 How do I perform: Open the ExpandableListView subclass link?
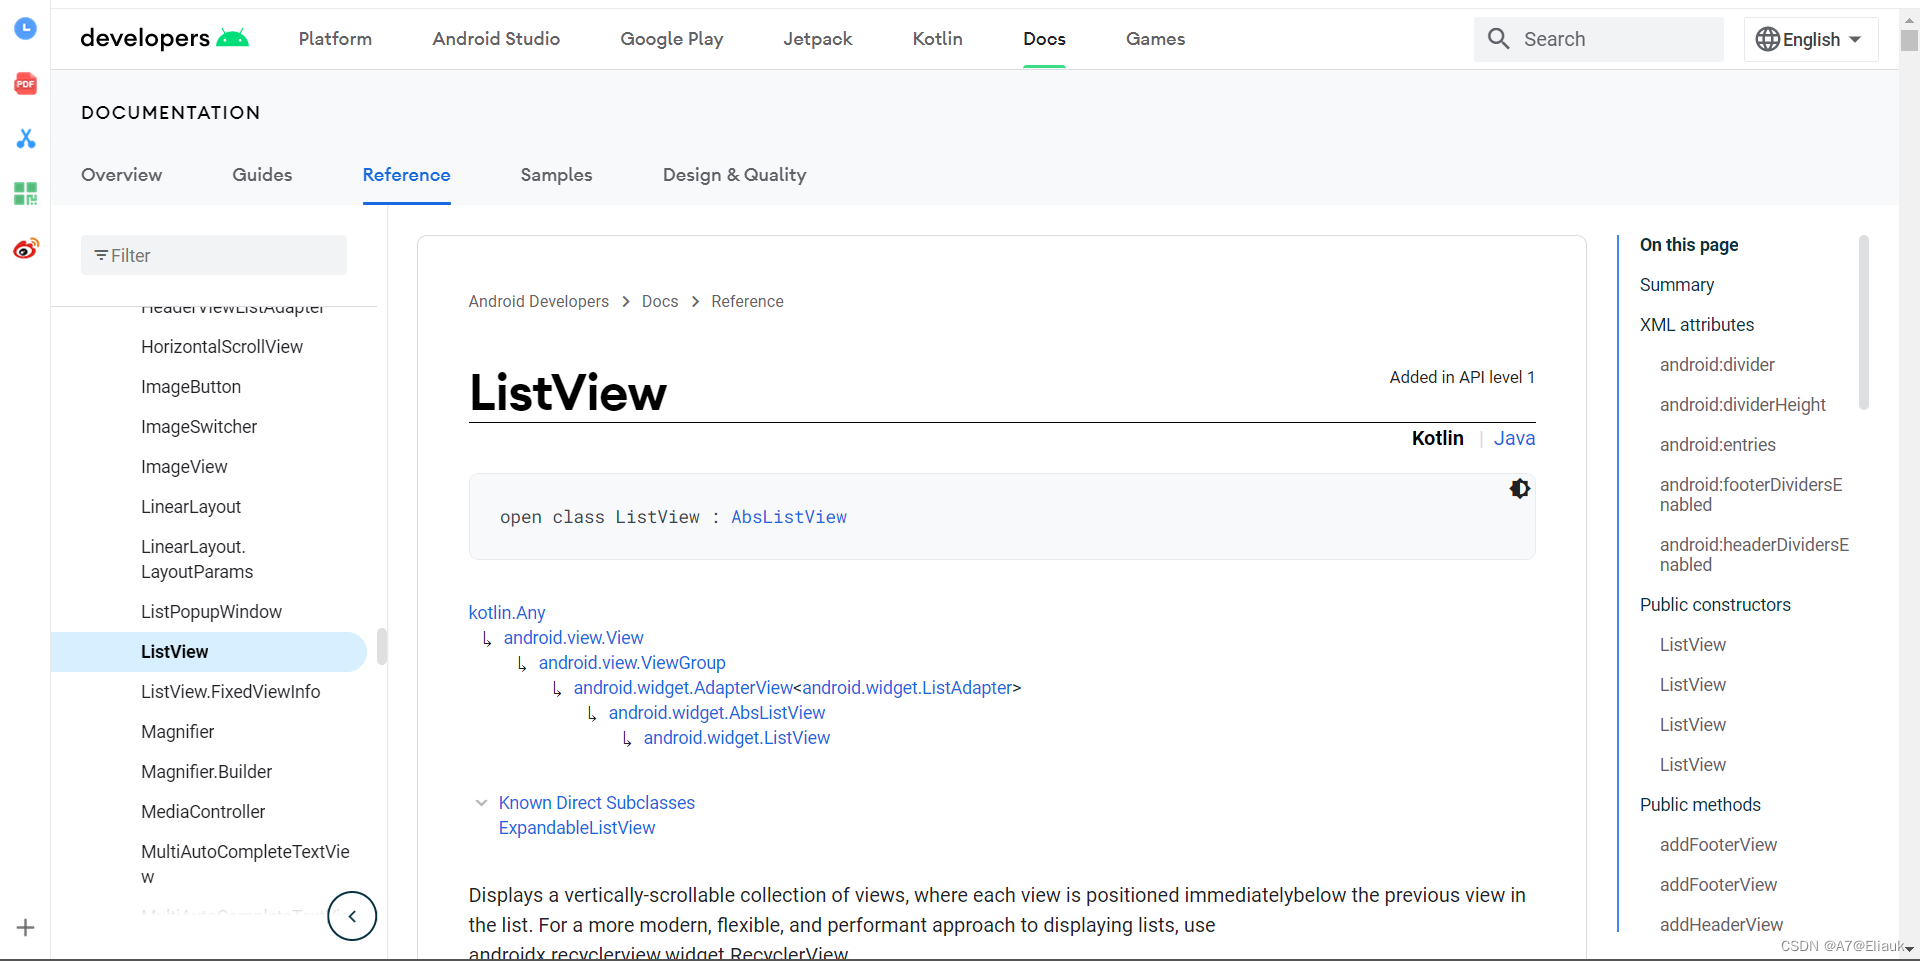[577, 828]
